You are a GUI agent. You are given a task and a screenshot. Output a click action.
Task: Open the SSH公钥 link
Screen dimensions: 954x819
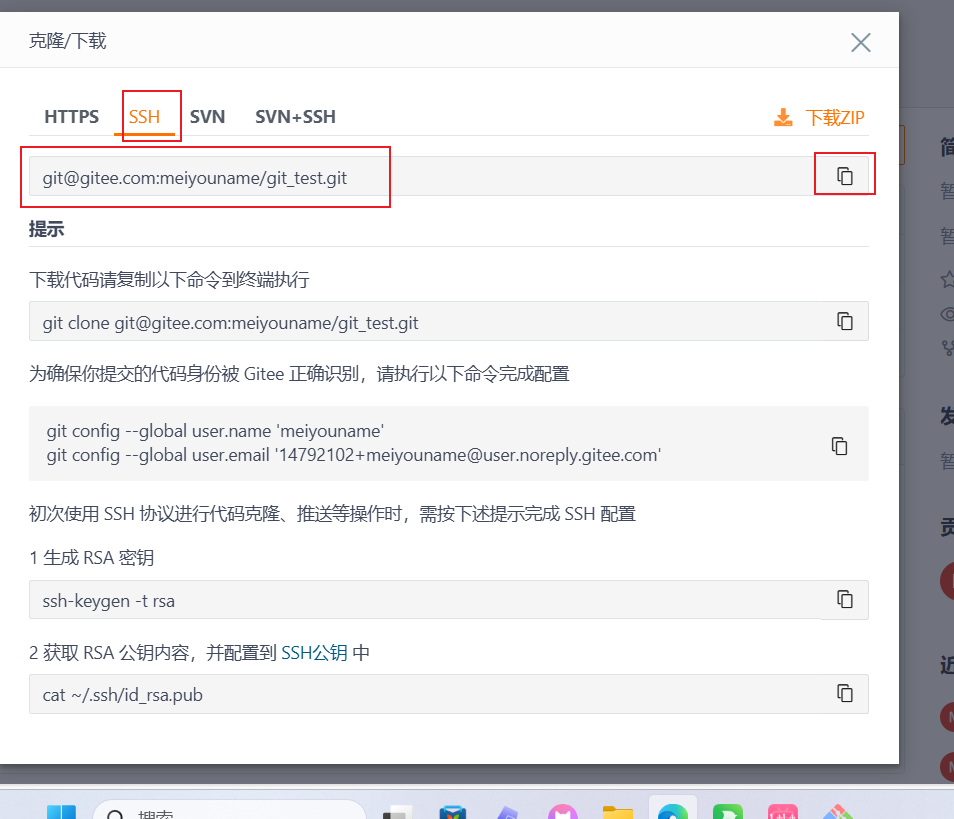(x=314, y=653)
